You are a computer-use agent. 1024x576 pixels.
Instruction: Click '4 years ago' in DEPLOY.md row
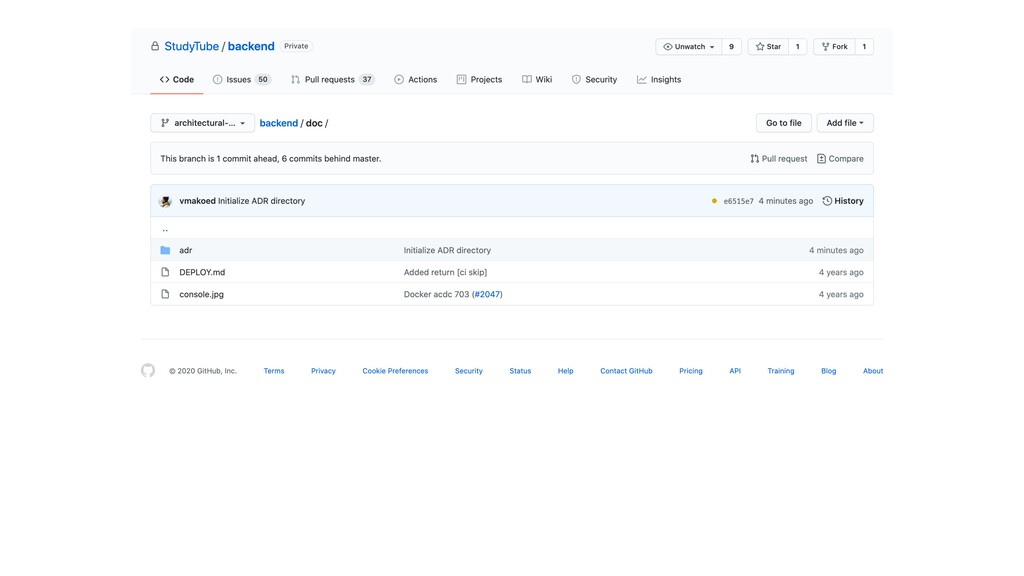click(841, 272)
